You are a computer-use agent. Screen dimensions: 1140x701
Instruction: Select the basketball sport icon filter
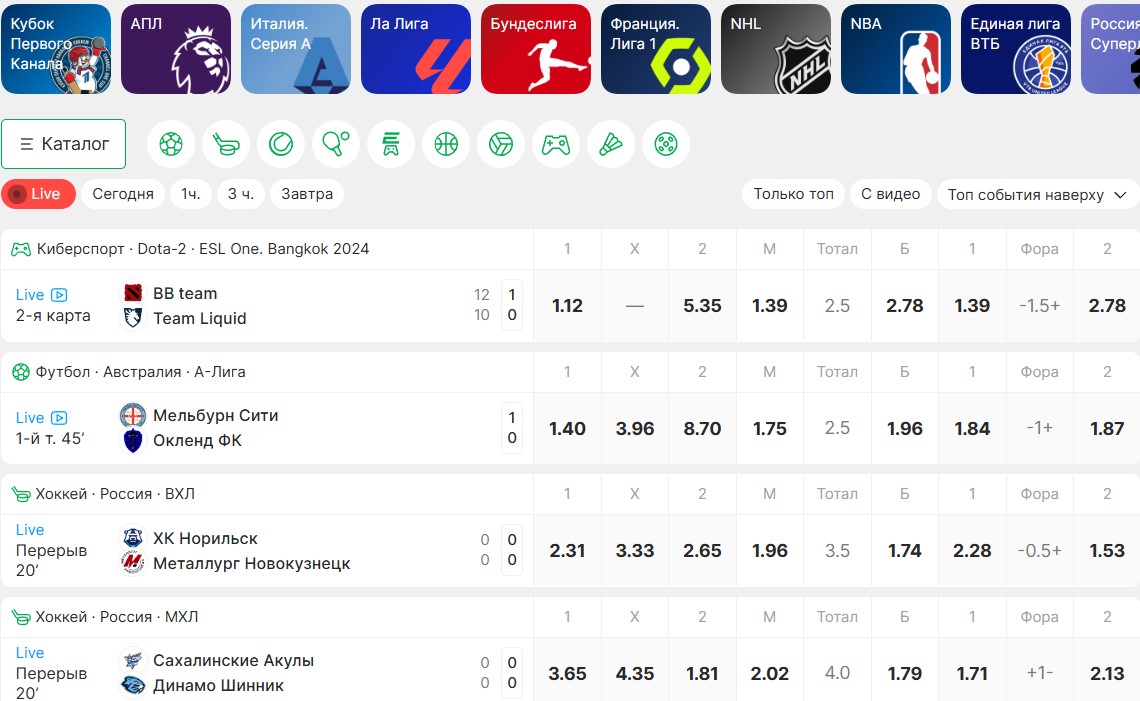446,144
